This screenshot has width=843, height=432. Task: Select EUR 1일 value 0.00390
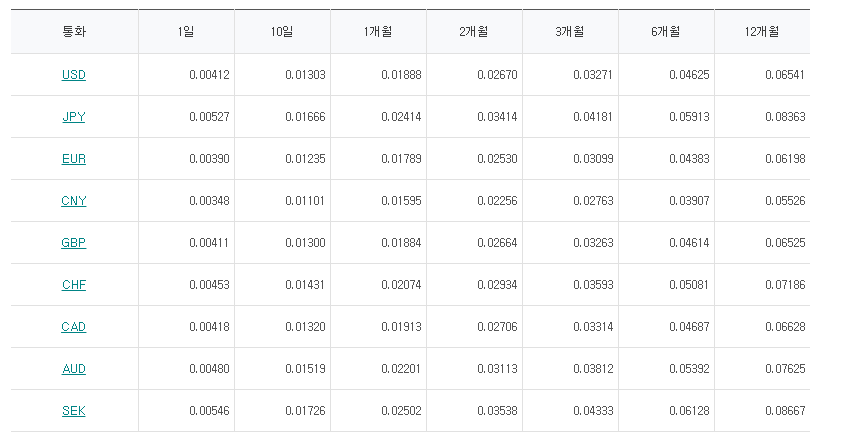[x=209, y=159]
